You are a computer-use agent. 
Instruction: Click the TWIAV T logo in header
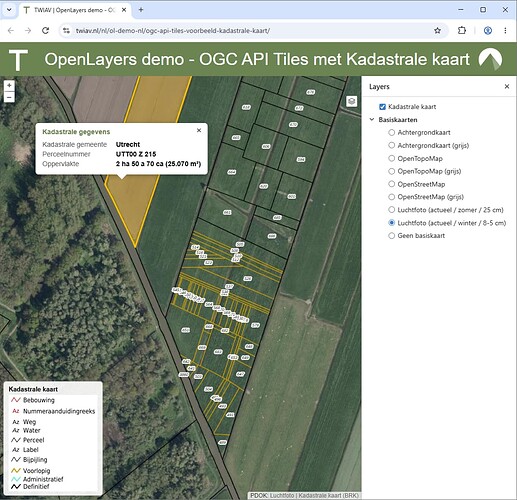tap(18, 60)
